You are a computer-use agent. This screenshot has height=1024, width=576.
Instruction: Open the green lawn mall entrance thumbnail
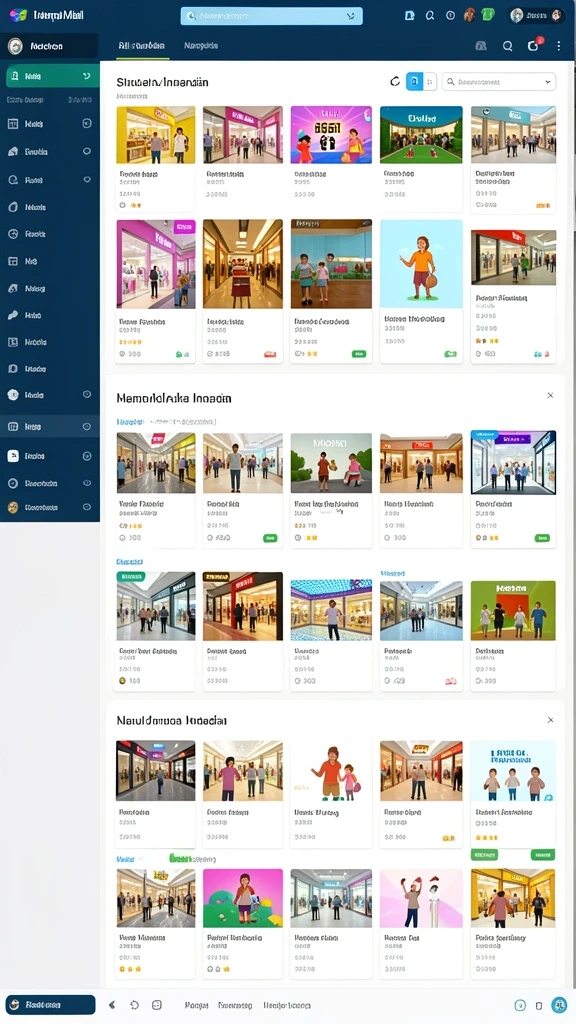coord(421,135)
